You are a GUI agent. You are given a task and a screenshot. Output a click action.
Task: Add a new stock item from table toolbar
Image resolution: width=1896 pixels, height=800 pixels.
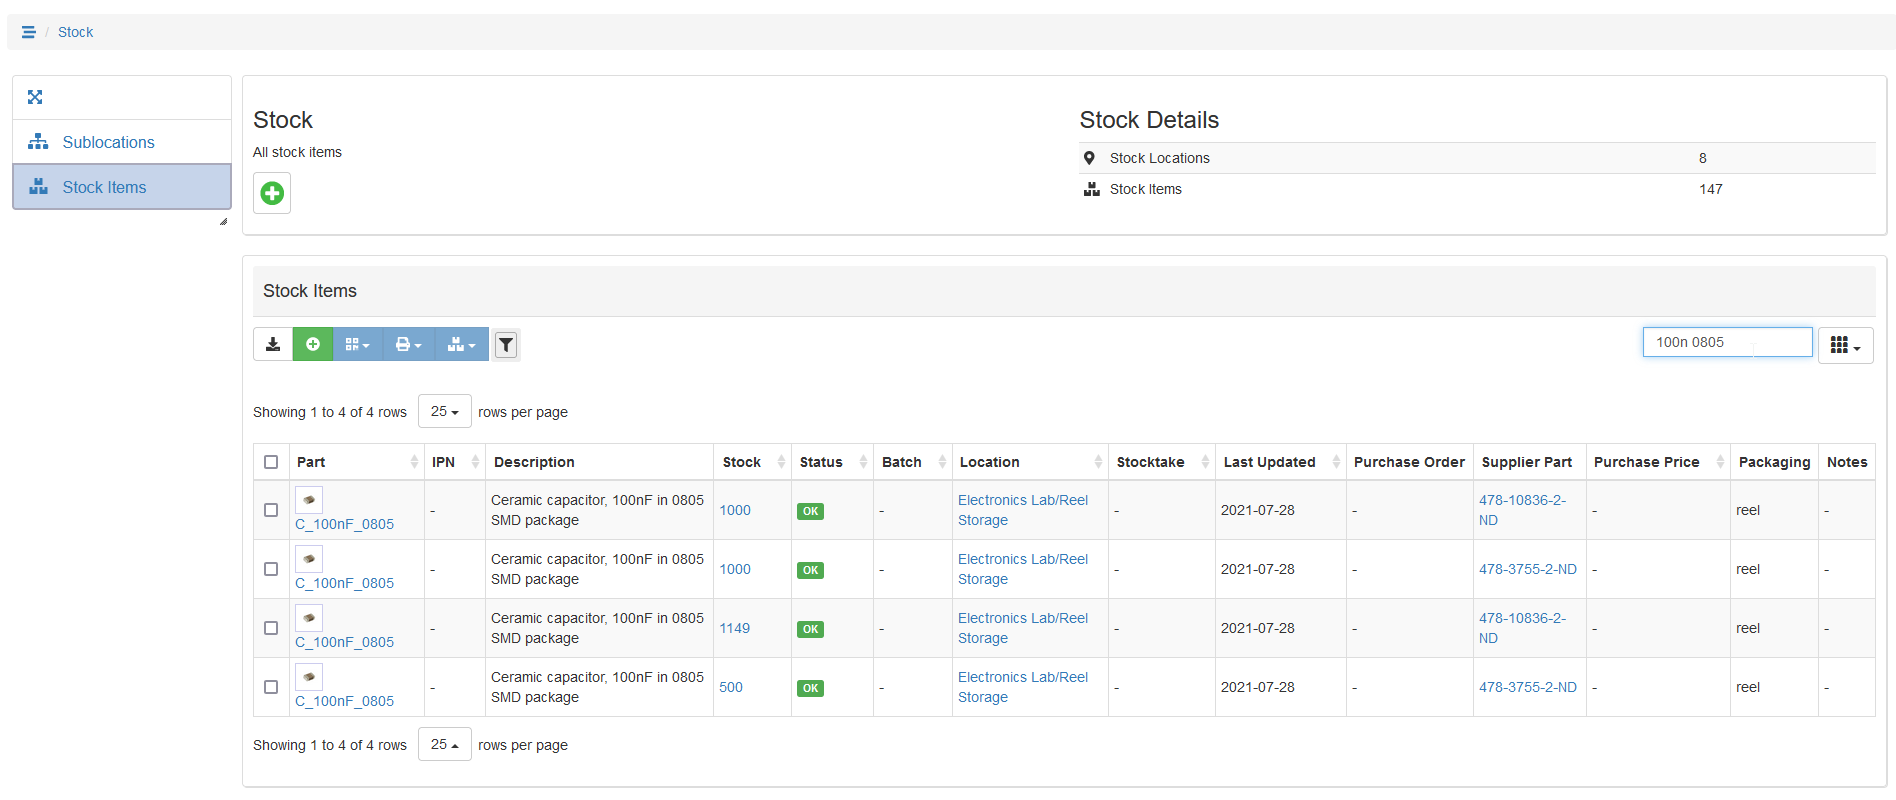pyautogui.click(x=313, y=344)
